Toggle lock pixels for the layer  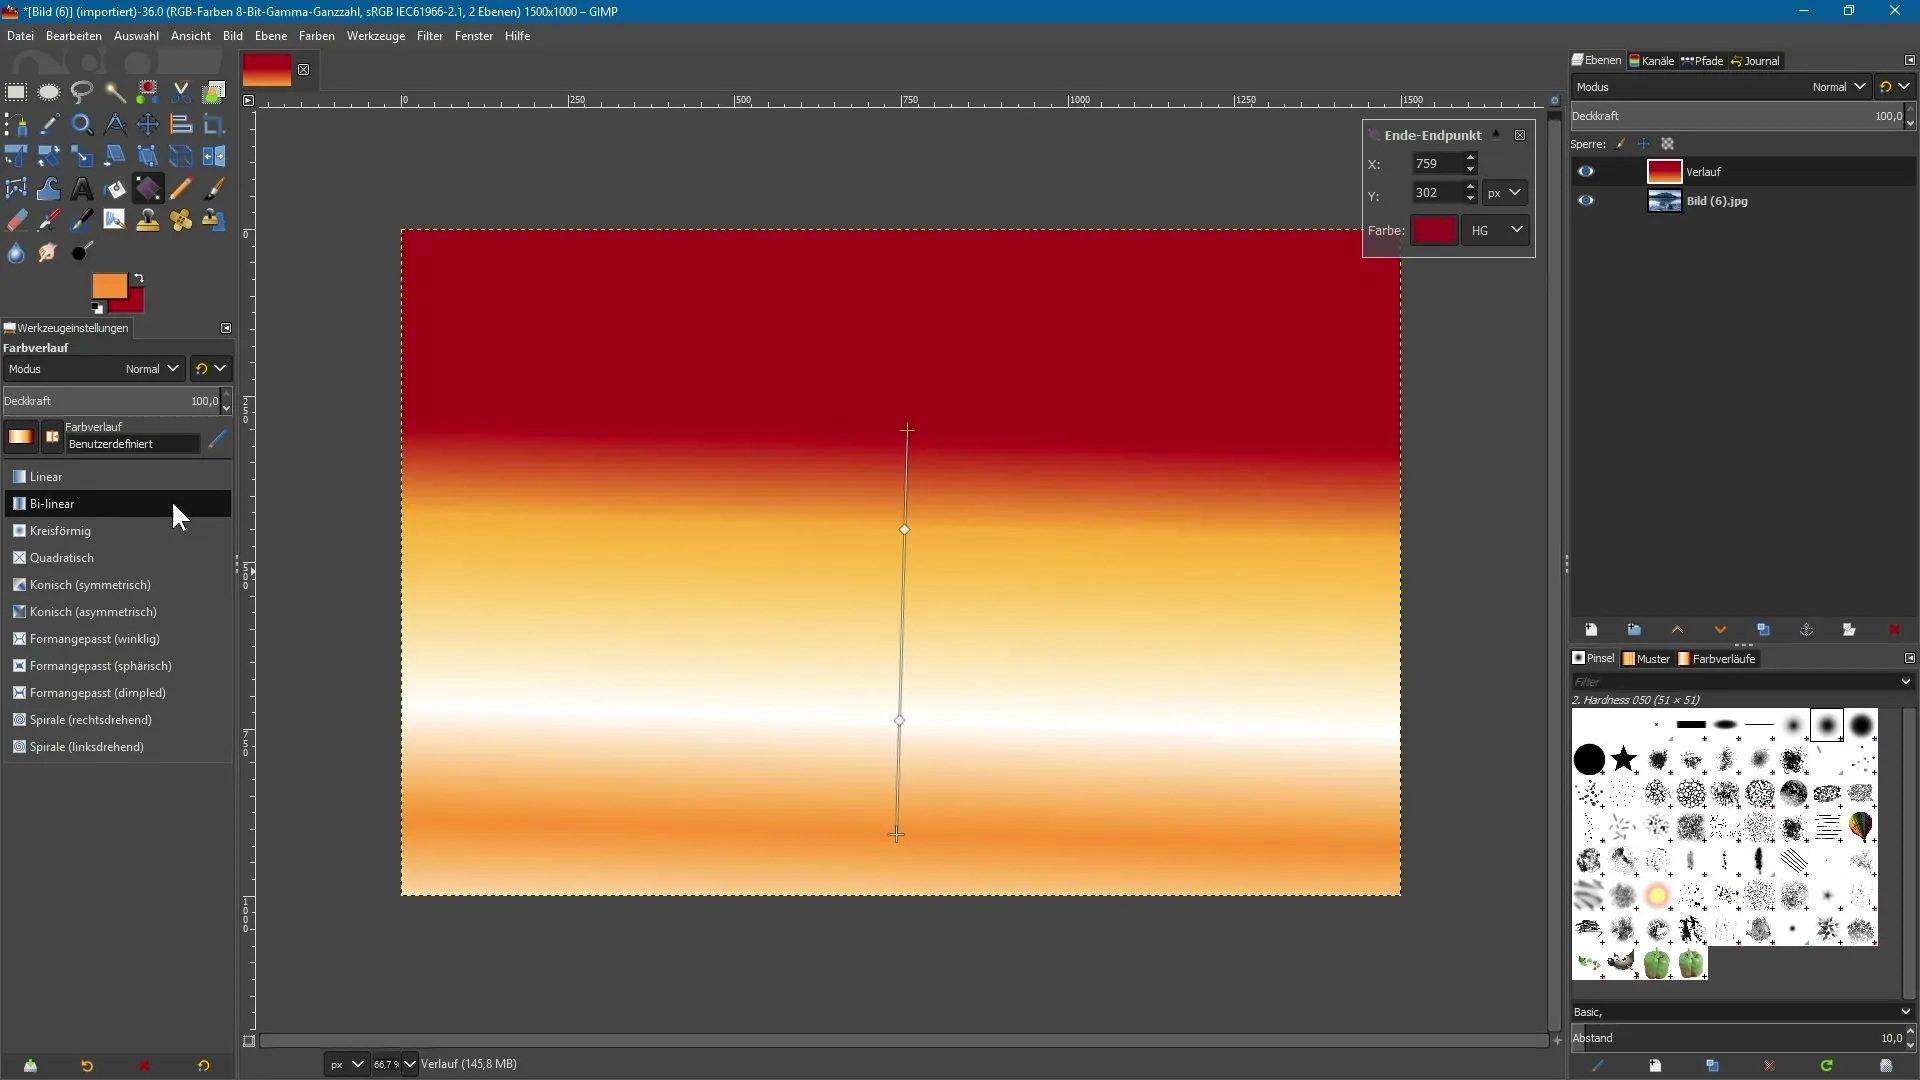[1621, 144]
